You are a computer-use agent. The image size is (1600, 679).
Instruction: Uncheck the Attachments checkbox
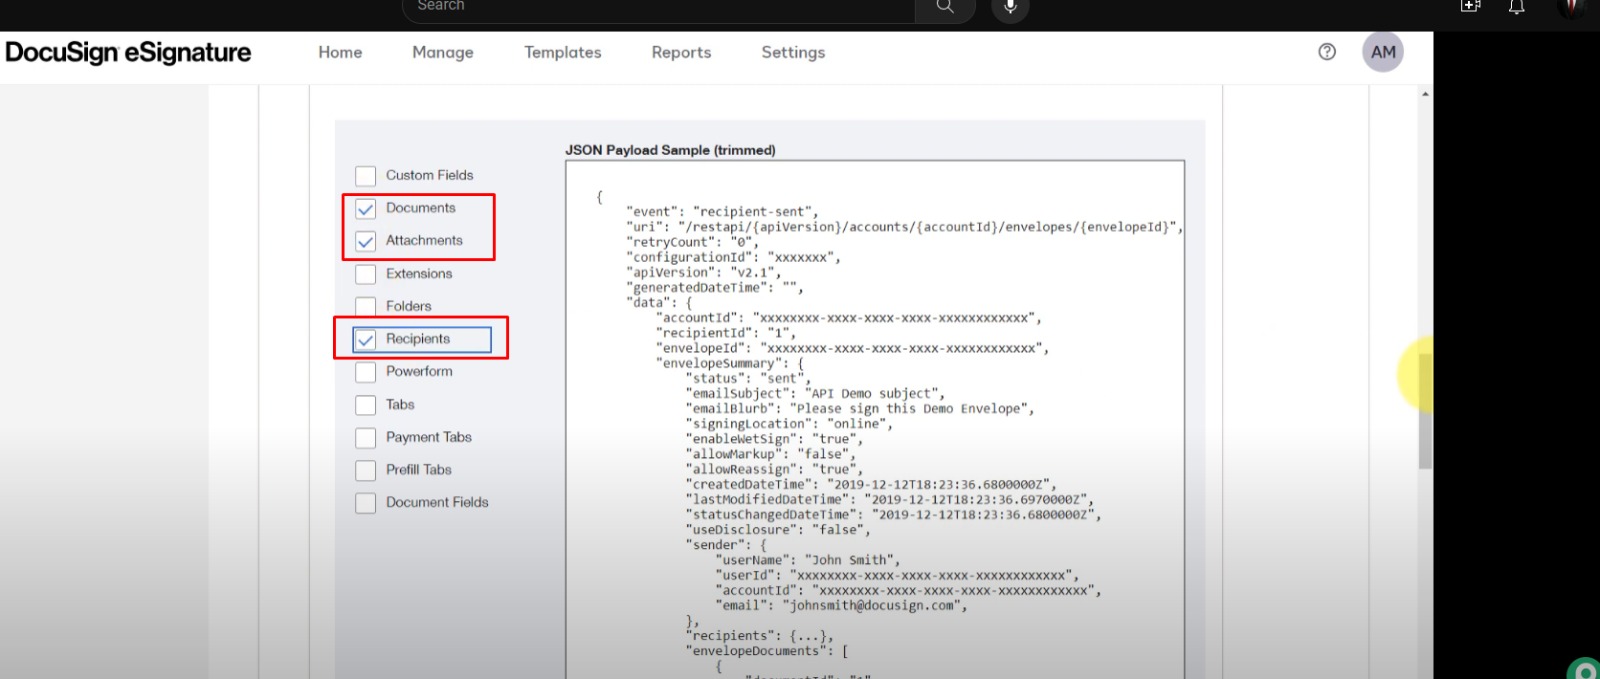[x=366, y=241]
